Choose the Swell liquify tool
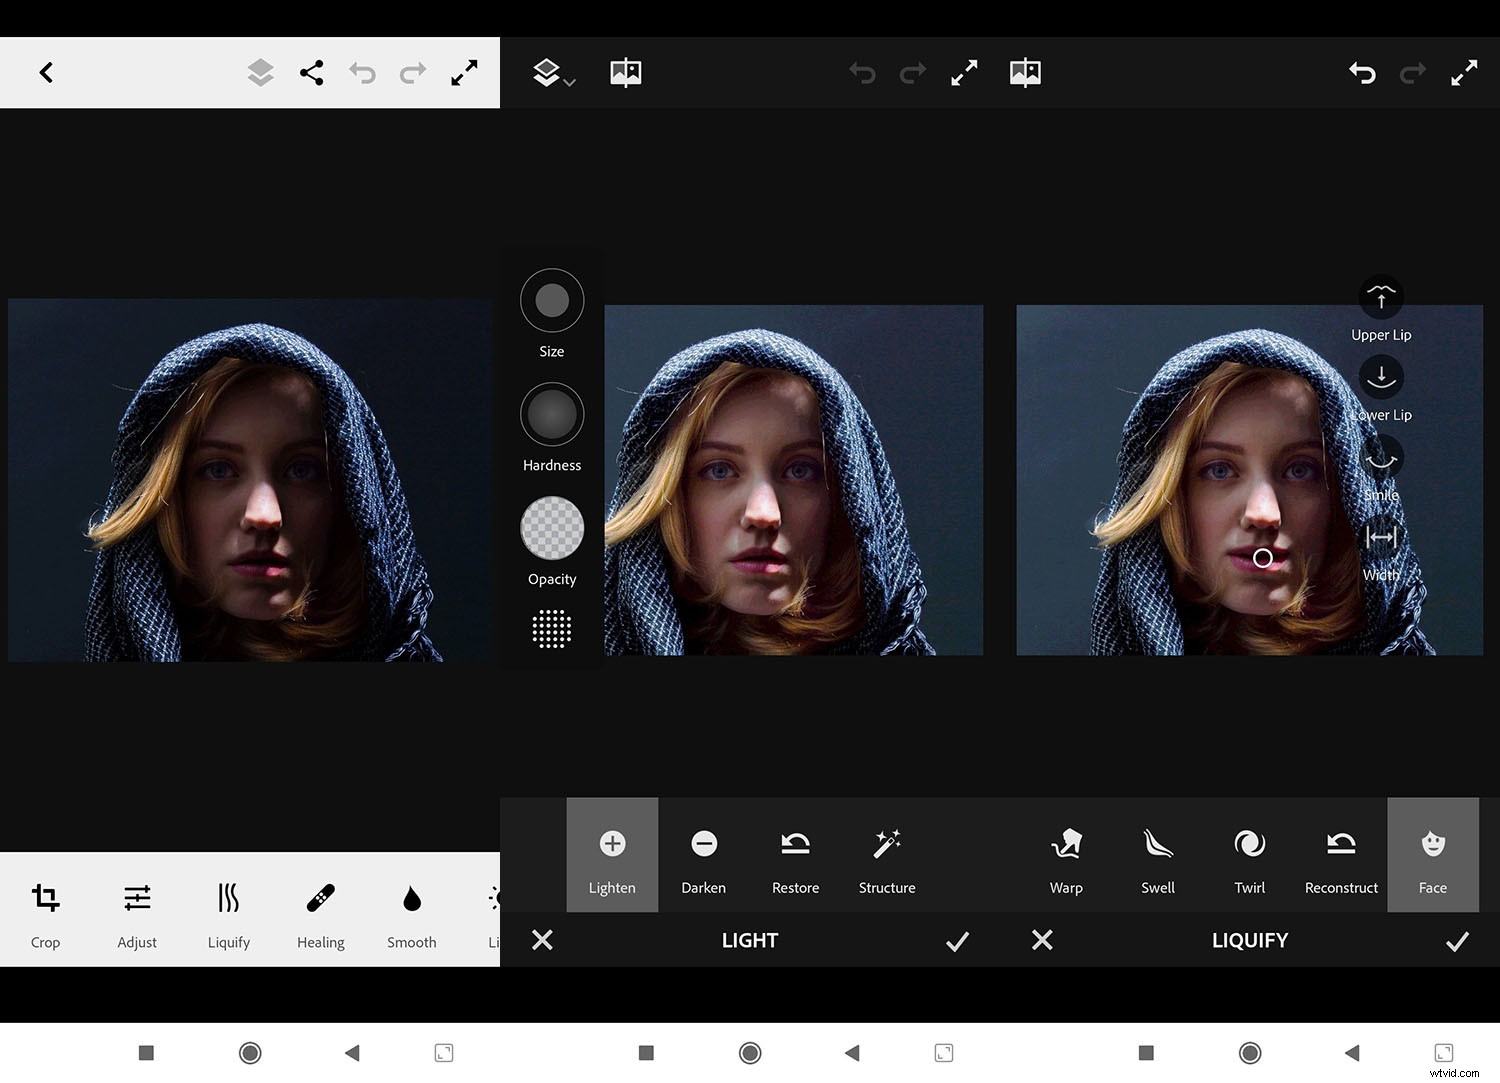The height and width of the screenshot is (1083, 1500). [1157, 855]
